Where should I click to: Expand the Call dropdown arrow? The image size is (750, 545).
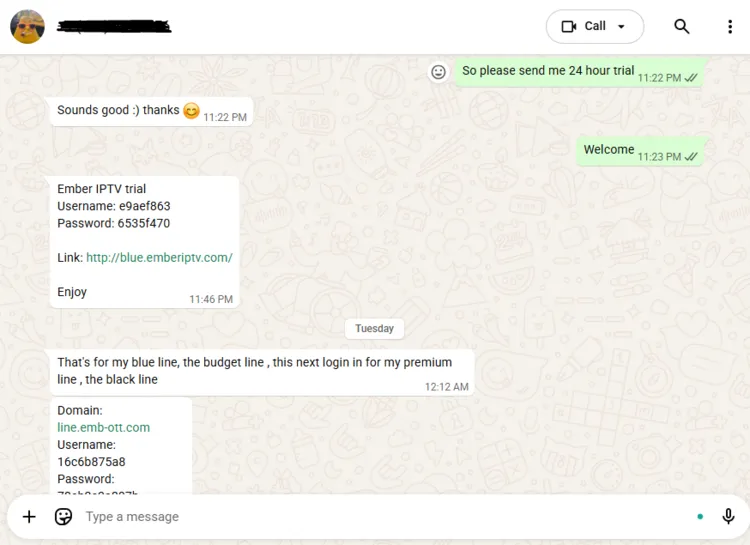622,27
